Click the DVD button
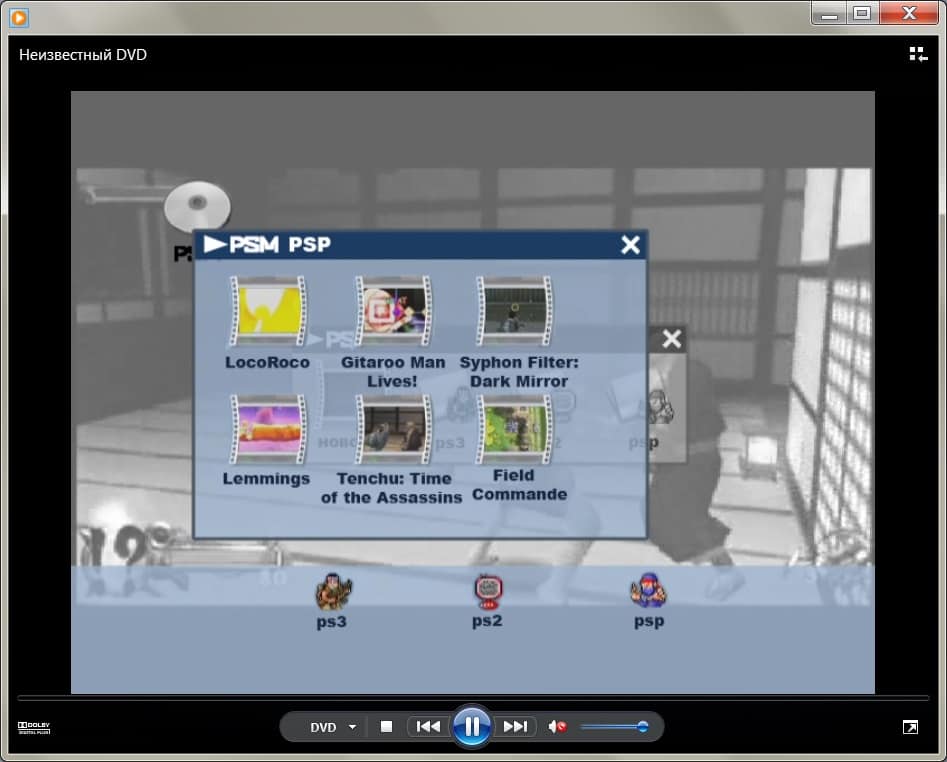Viewport: 947px width, 762px height. coord(323,727)
